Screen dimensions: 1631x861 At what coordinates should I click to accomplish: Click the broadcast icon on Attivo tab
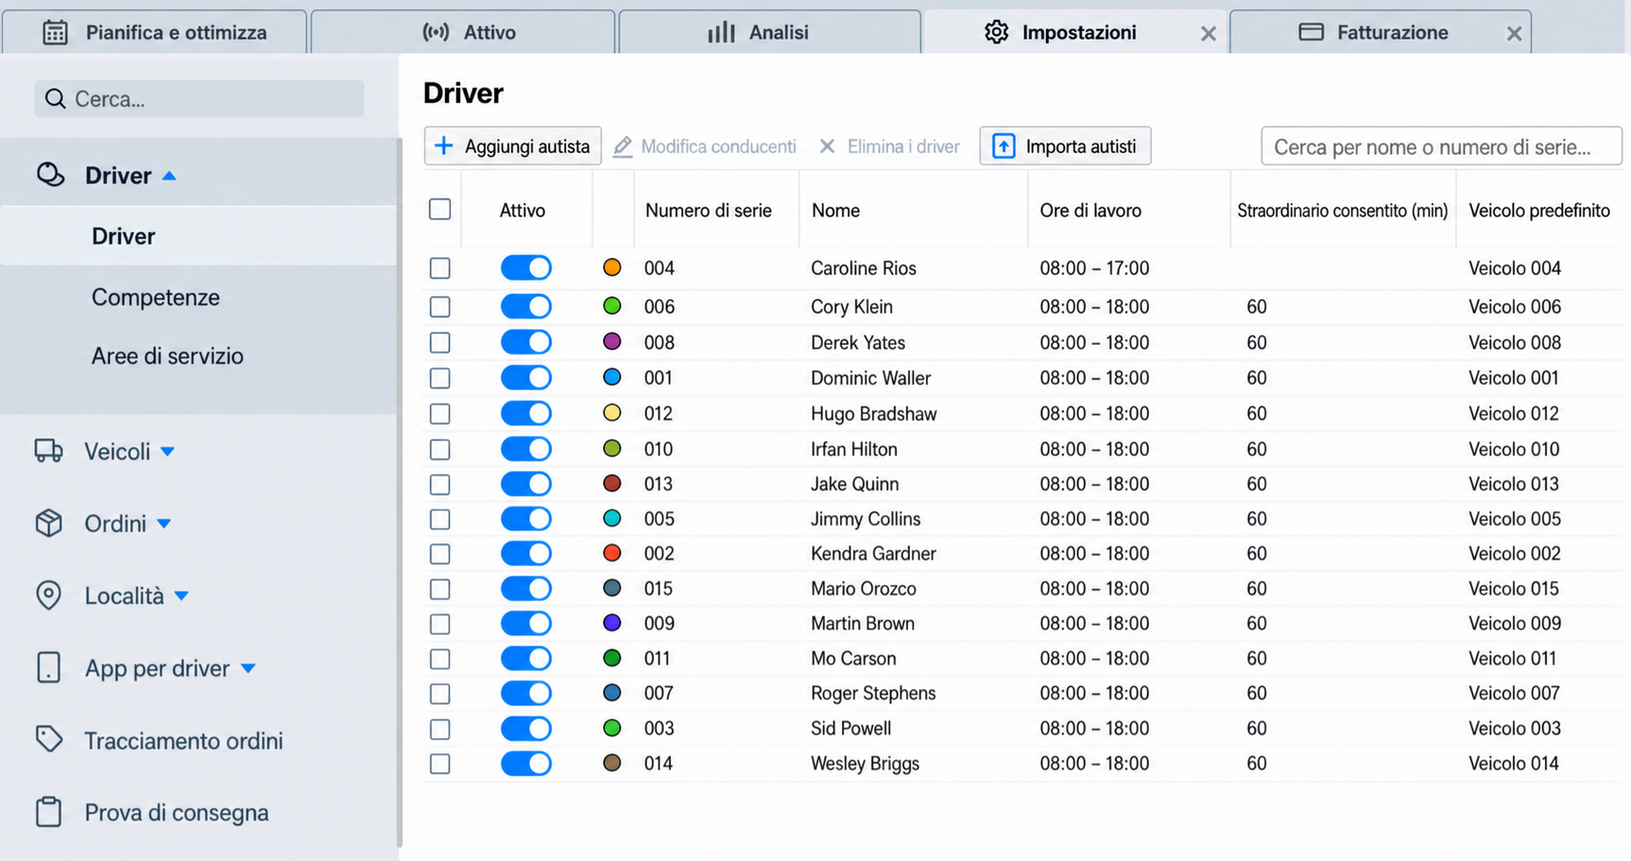tap(435, 32)
